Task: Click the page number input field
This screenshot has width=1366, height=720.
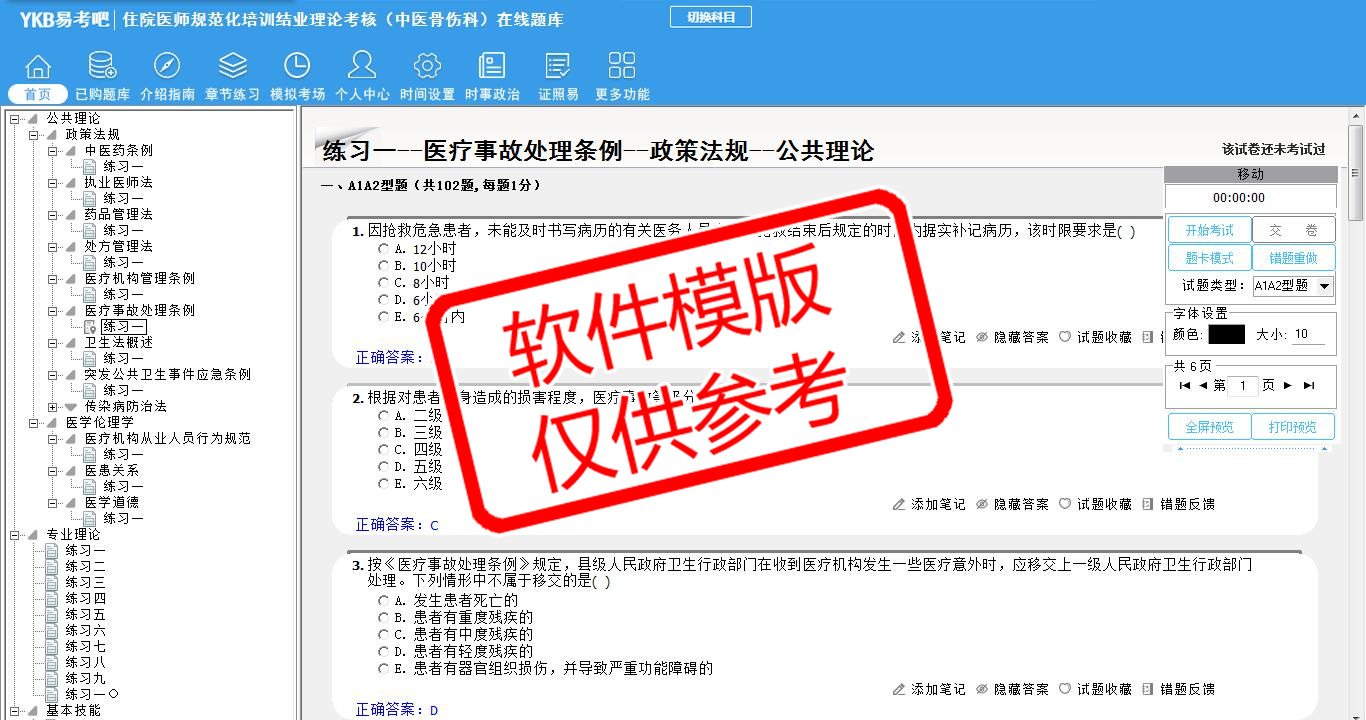Action: pos(1242,386)
